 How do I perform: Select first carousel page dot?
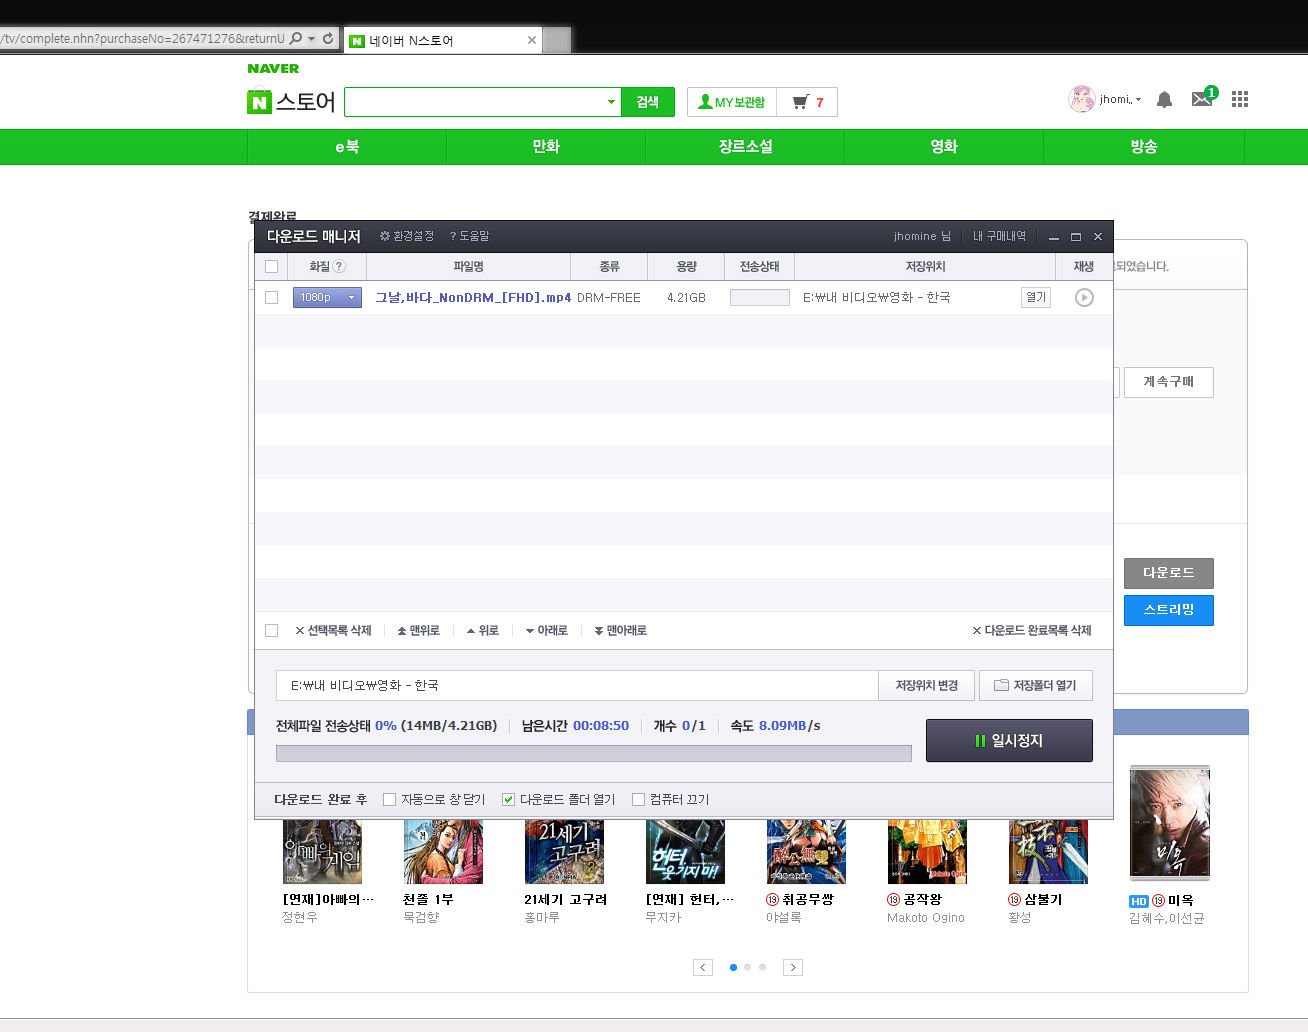[733, 967]
